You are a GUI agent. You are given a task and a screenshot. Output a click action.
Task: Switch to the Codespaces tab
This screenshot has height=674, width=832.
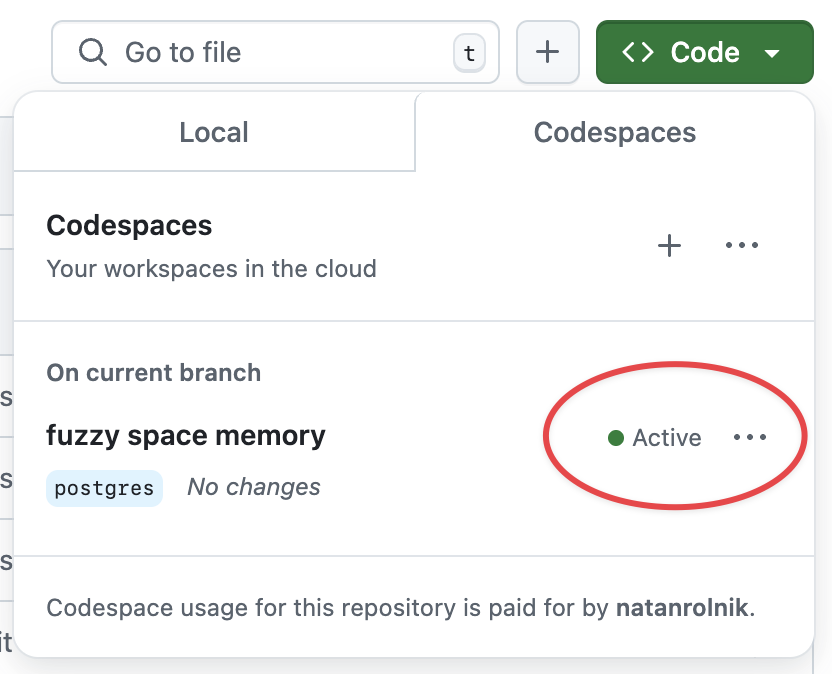613,132
